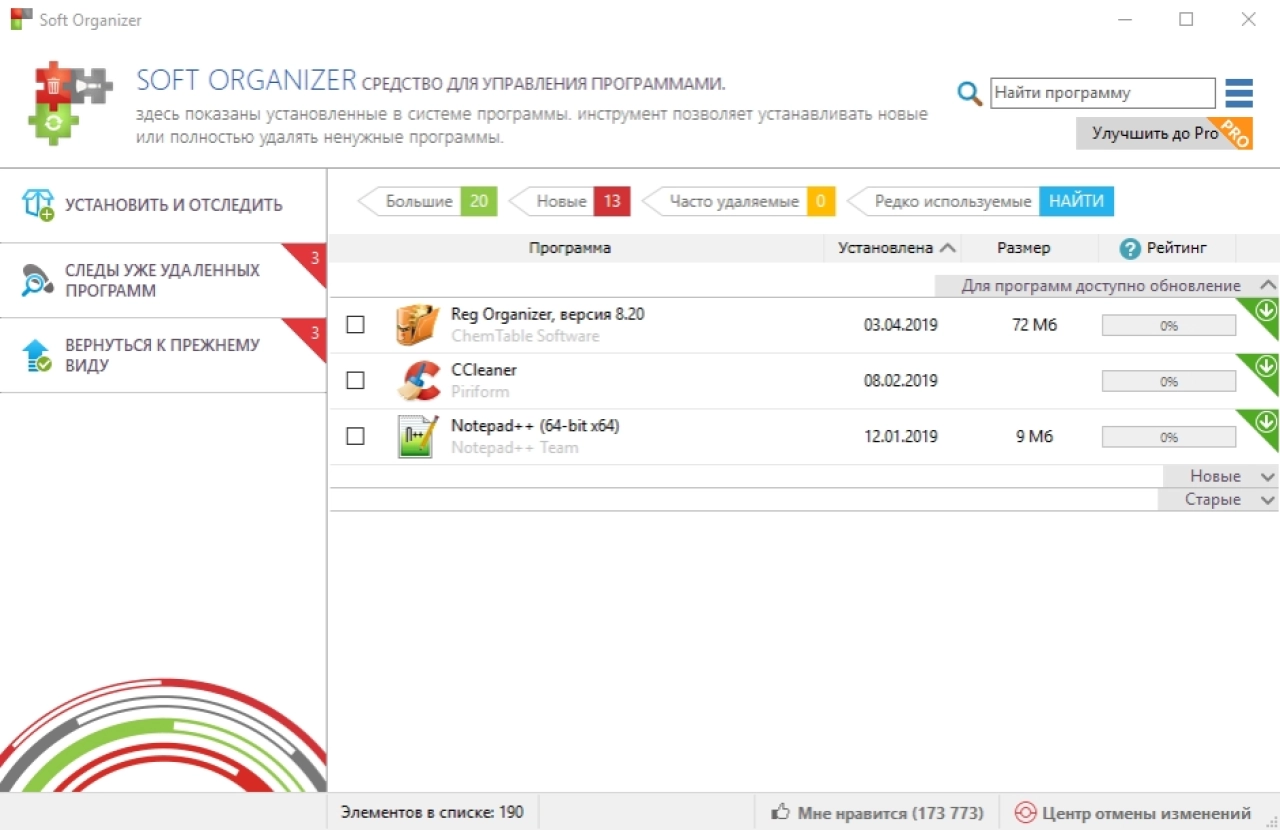This screenshot has height=830, width=1280.
Task: Filter by Новые programs tag
Action: [x=570, y=201]
